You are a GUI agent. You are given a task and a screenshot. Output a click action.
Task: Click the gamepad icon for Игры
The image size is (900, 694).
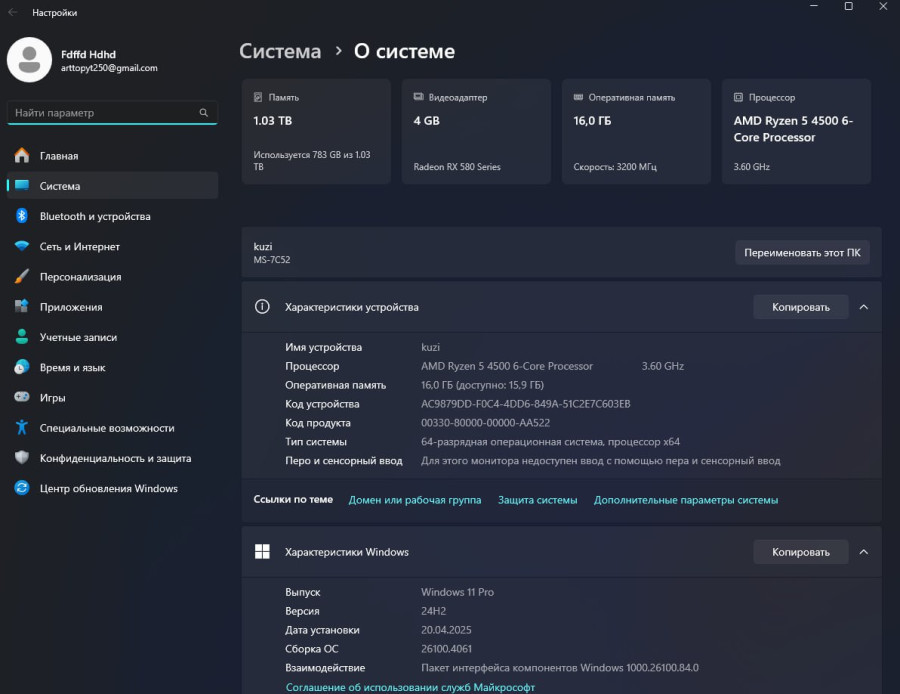pyautogui.click(x=22, y=397)
